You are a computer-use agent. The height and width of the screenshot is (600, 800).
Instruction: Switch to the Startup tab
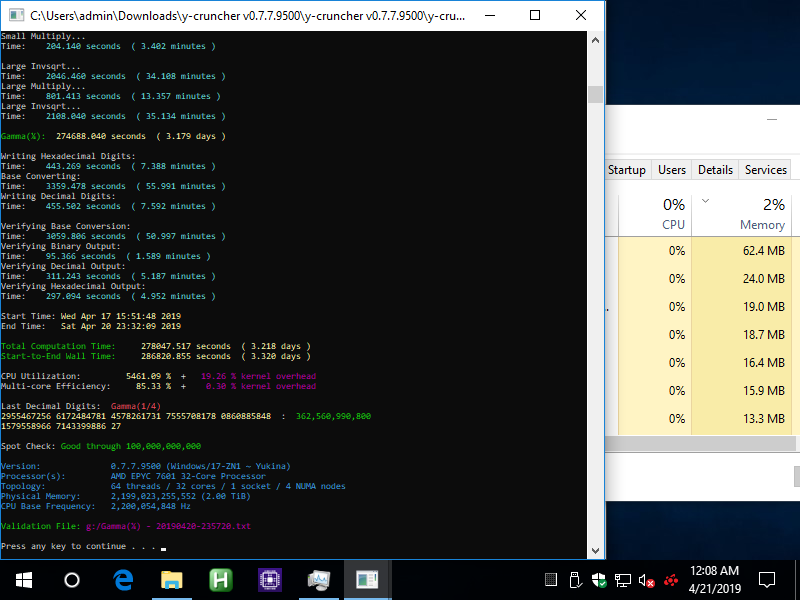627,170
